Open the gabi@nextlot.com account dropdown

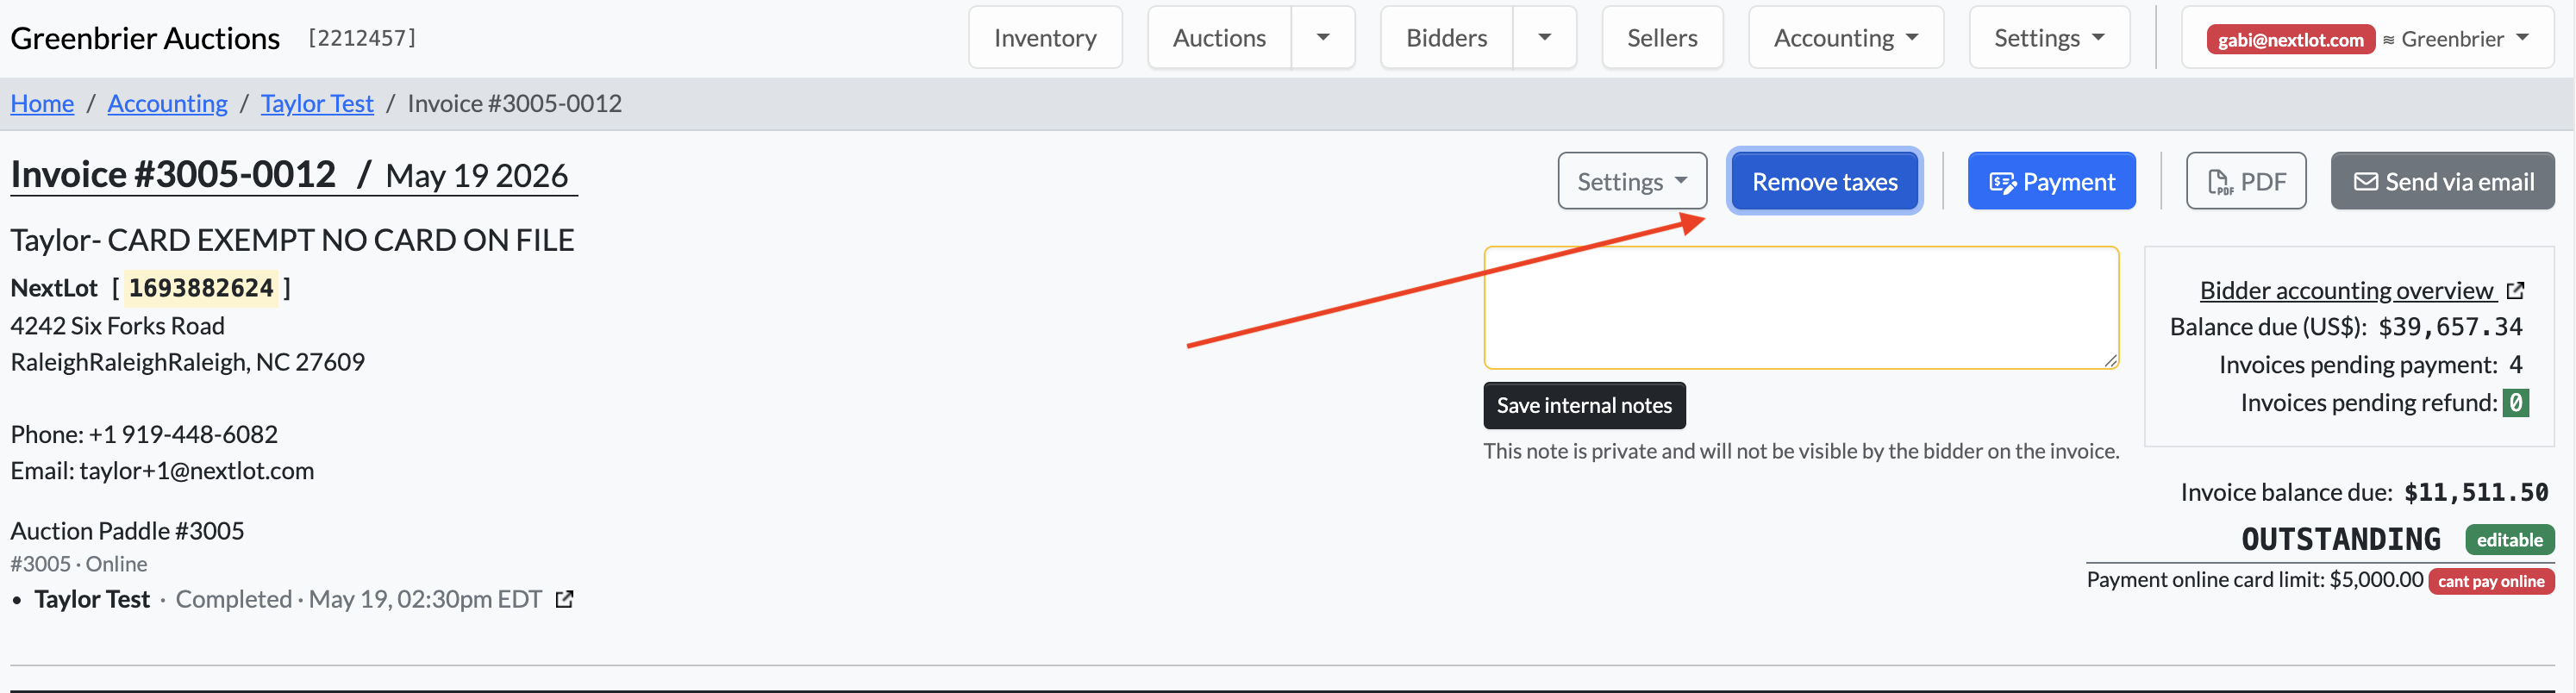pyautogui.click(x=2367, y=38)
